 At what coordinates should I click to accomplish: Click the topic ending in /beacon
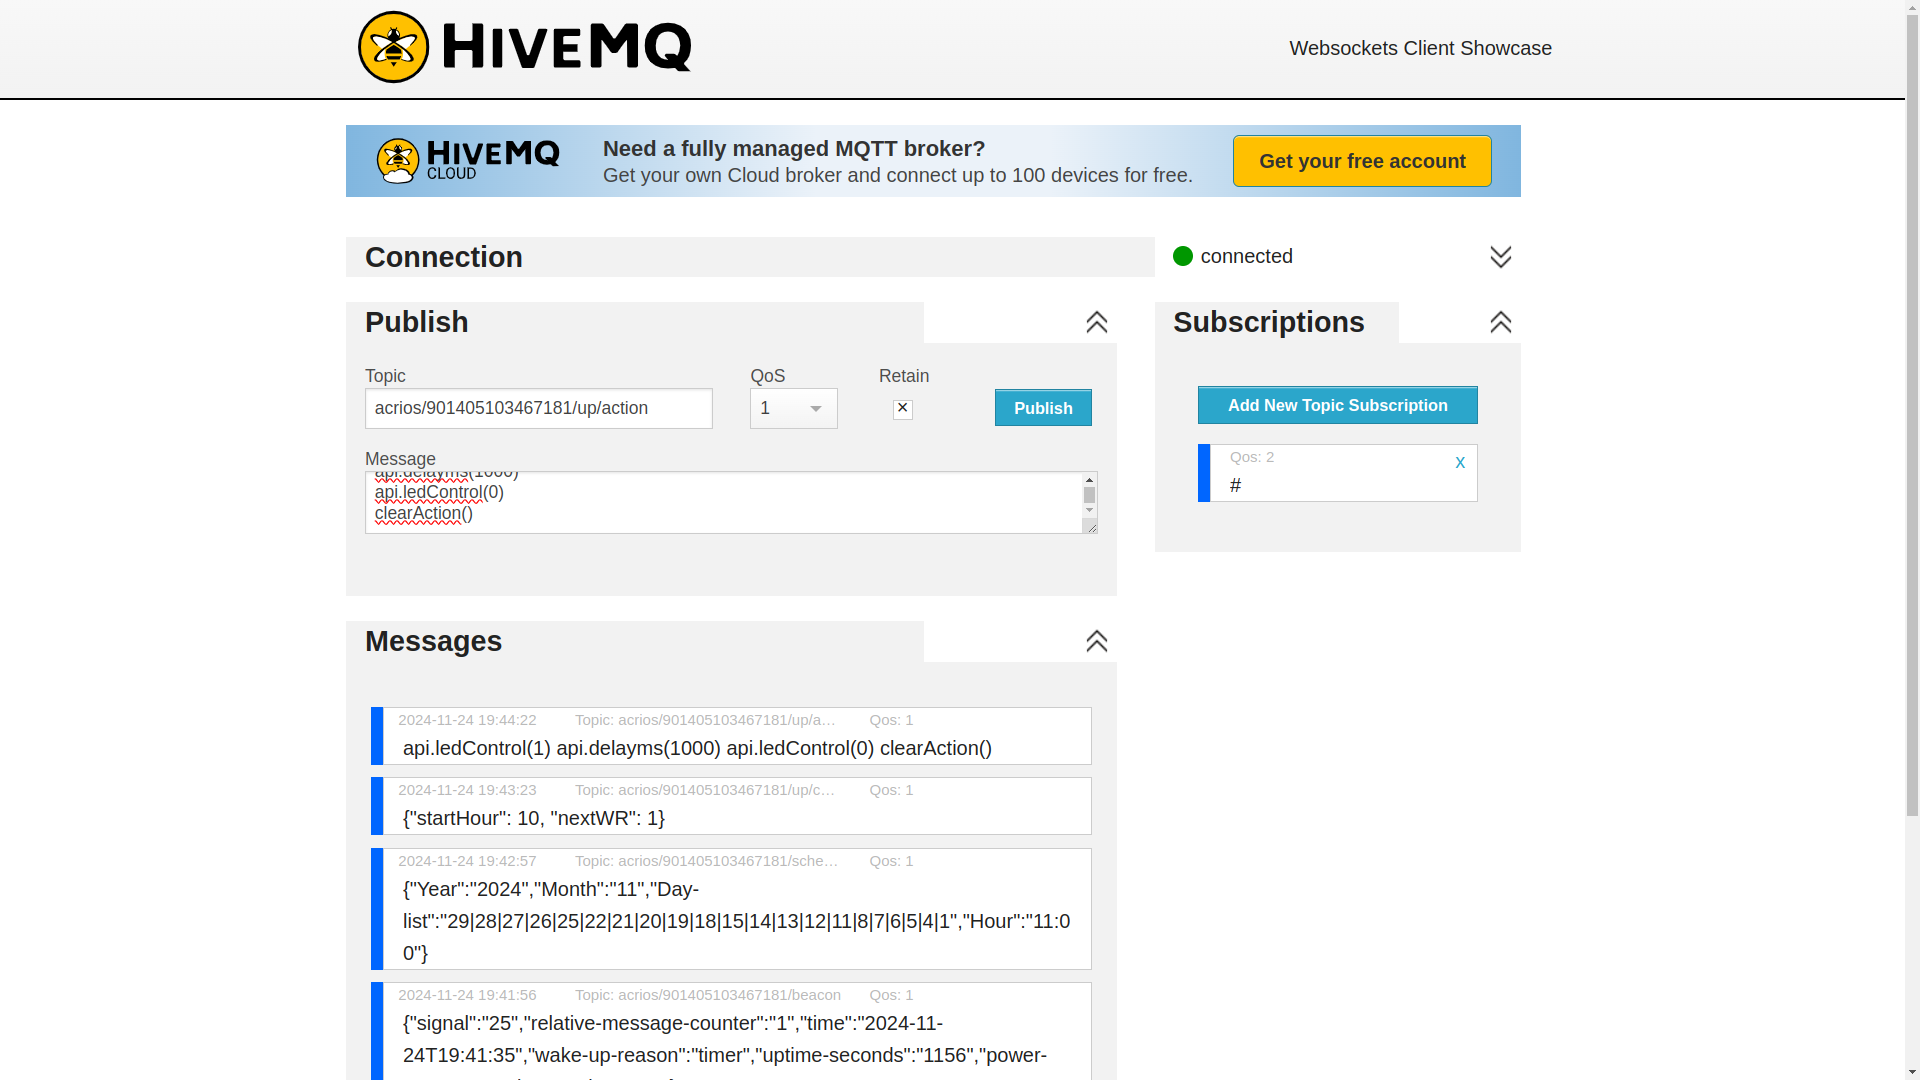pyautogui.click(x=708, y=995)
